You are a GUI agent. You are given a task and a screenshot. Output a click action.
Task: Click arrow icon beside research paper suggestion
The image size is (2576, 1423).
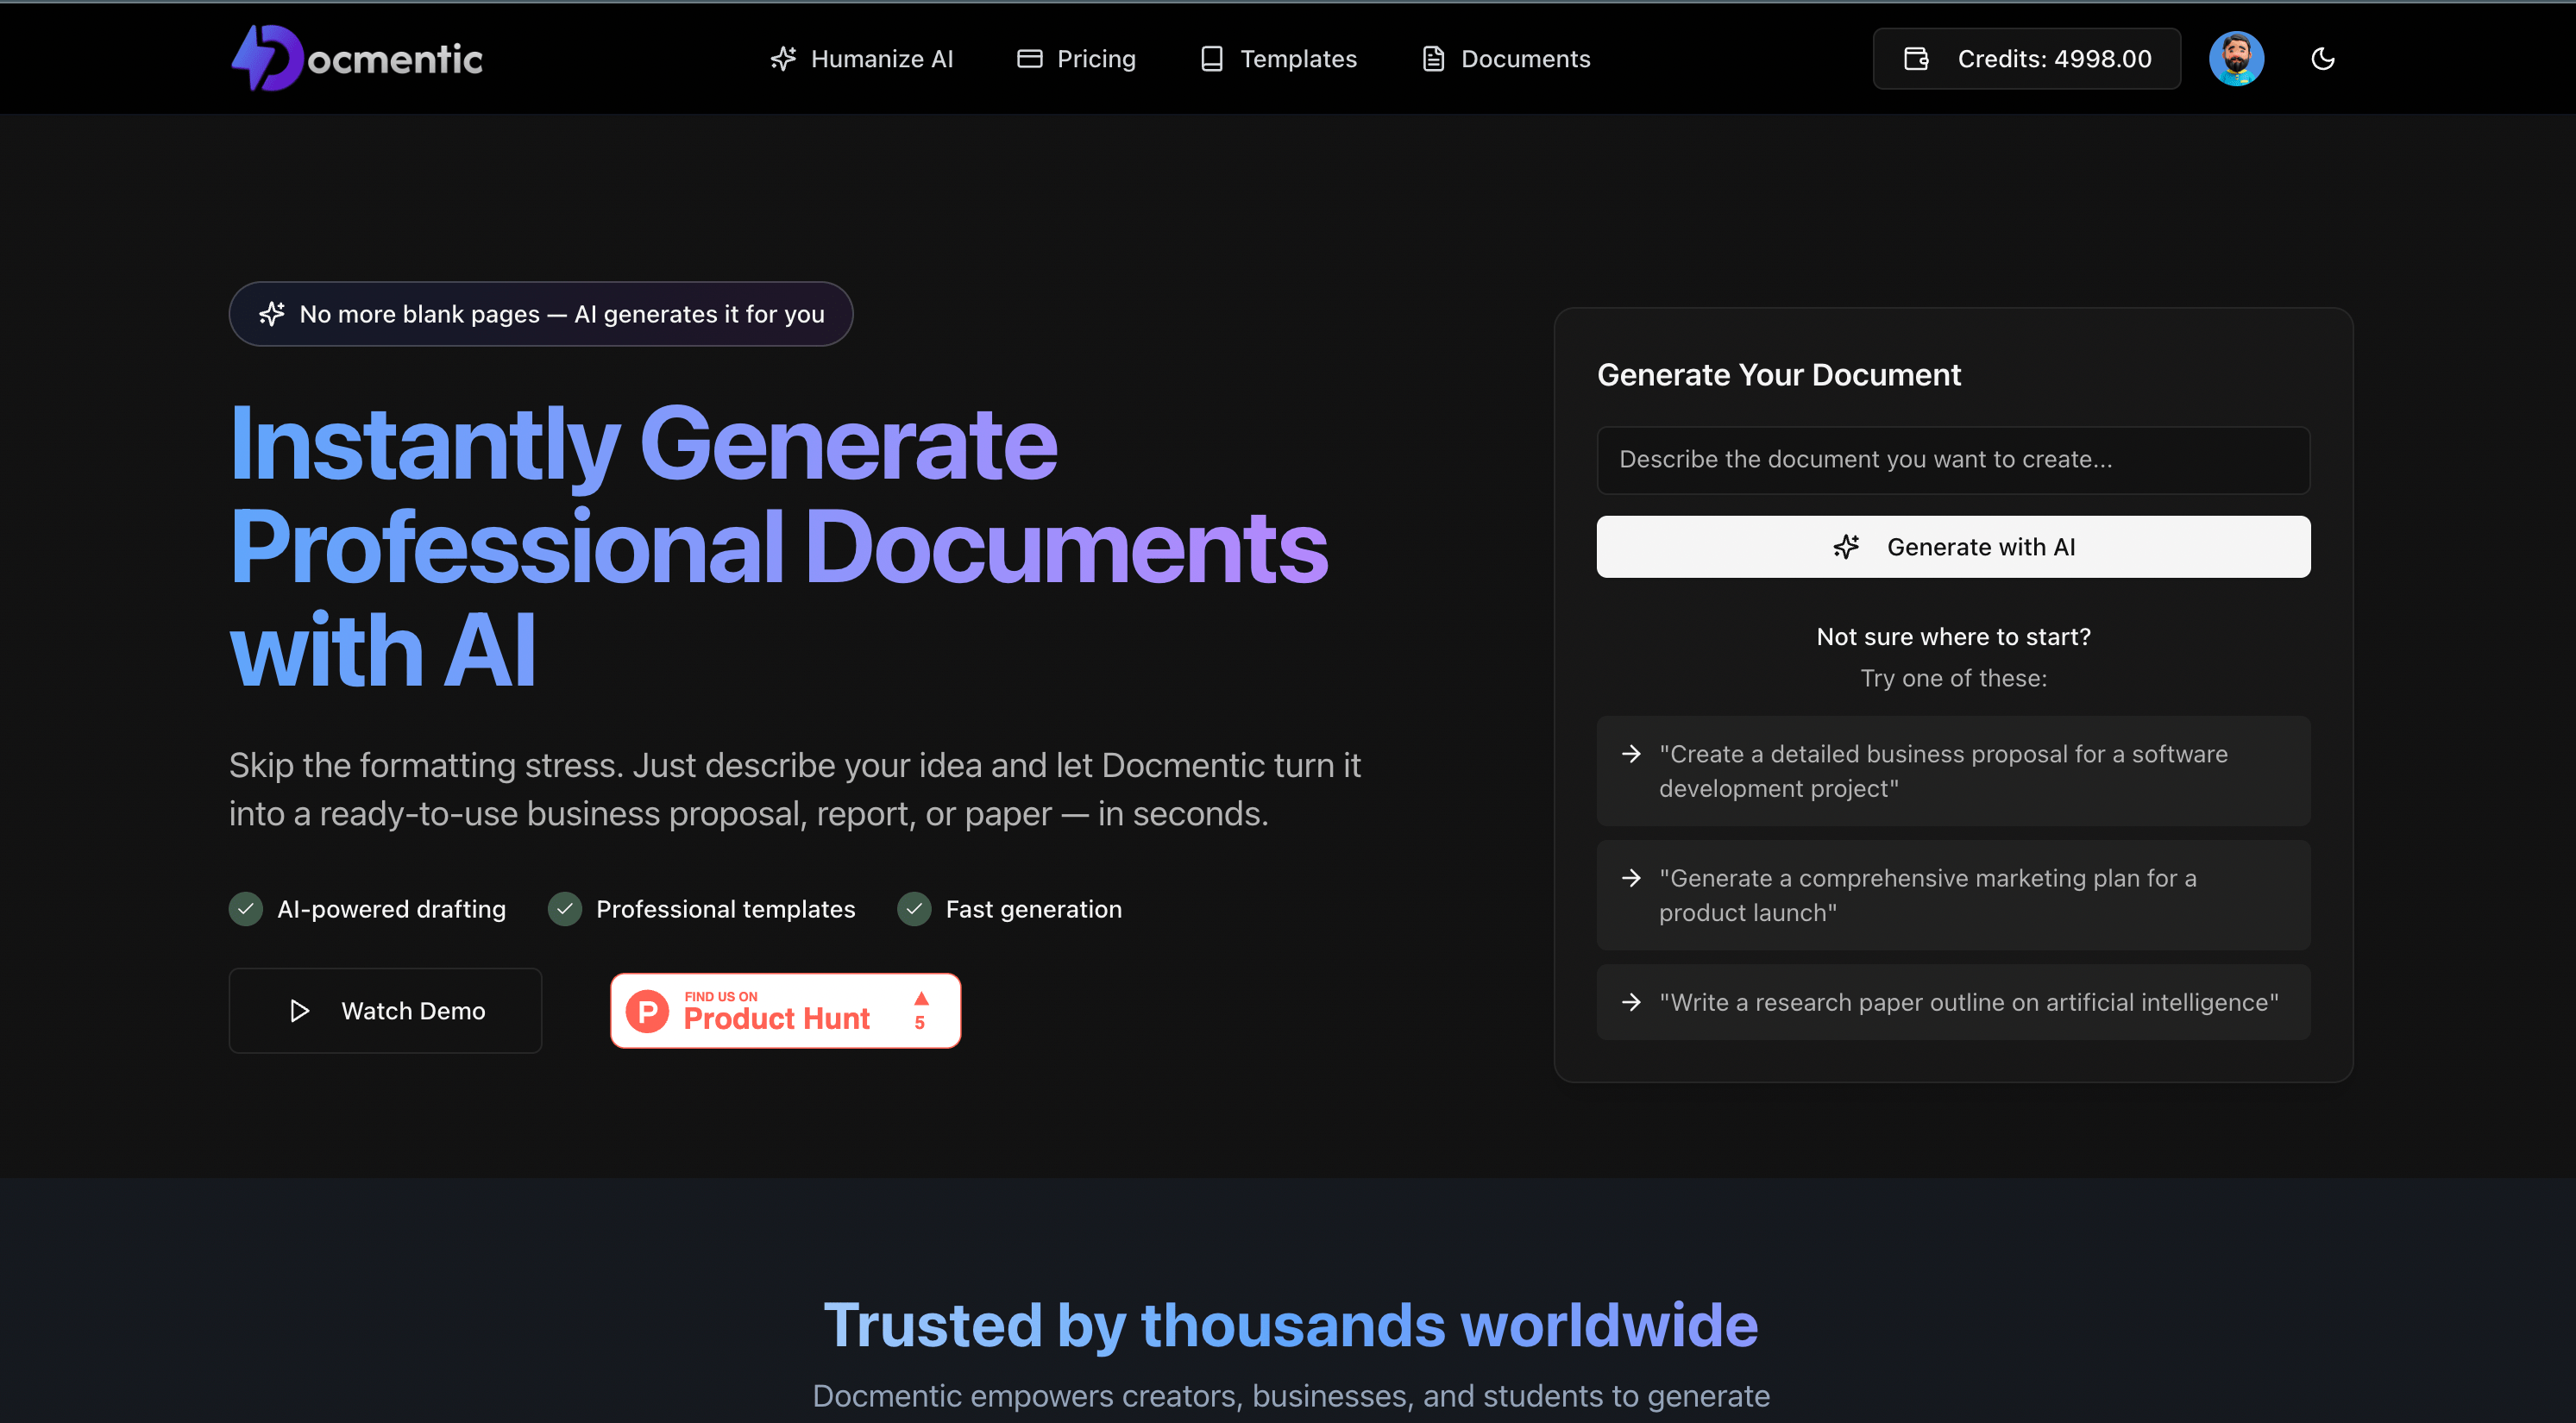tap(1631, 1001)
